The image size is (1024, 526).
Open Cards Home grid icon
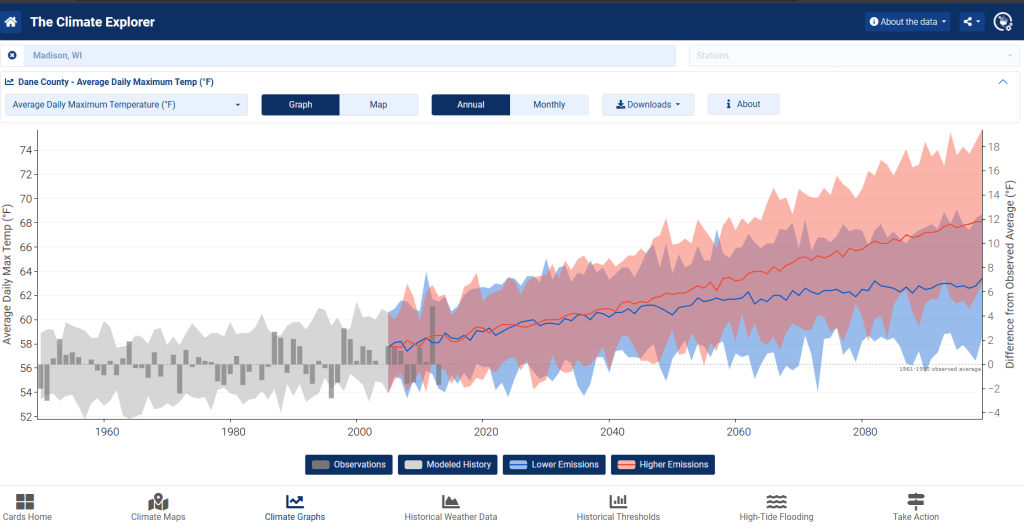coord(26,501)
